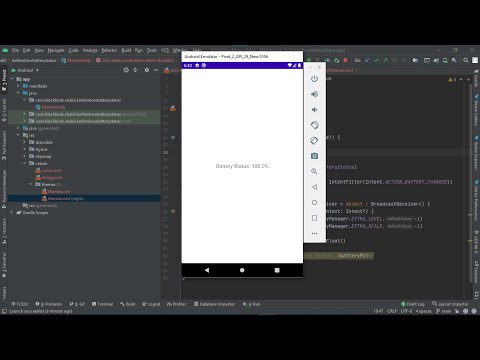Open the Refactor menu

(x=109, y=50)
